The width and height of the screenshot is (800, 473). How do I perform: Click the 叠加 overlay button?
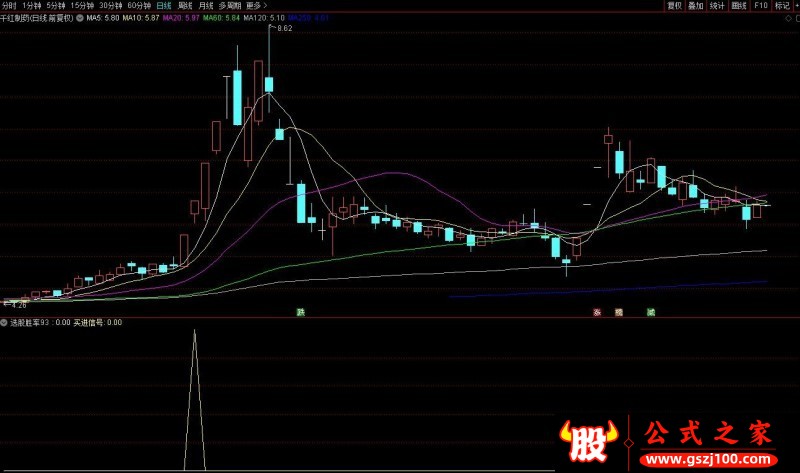pyautogui.click(x=695, y=6)
